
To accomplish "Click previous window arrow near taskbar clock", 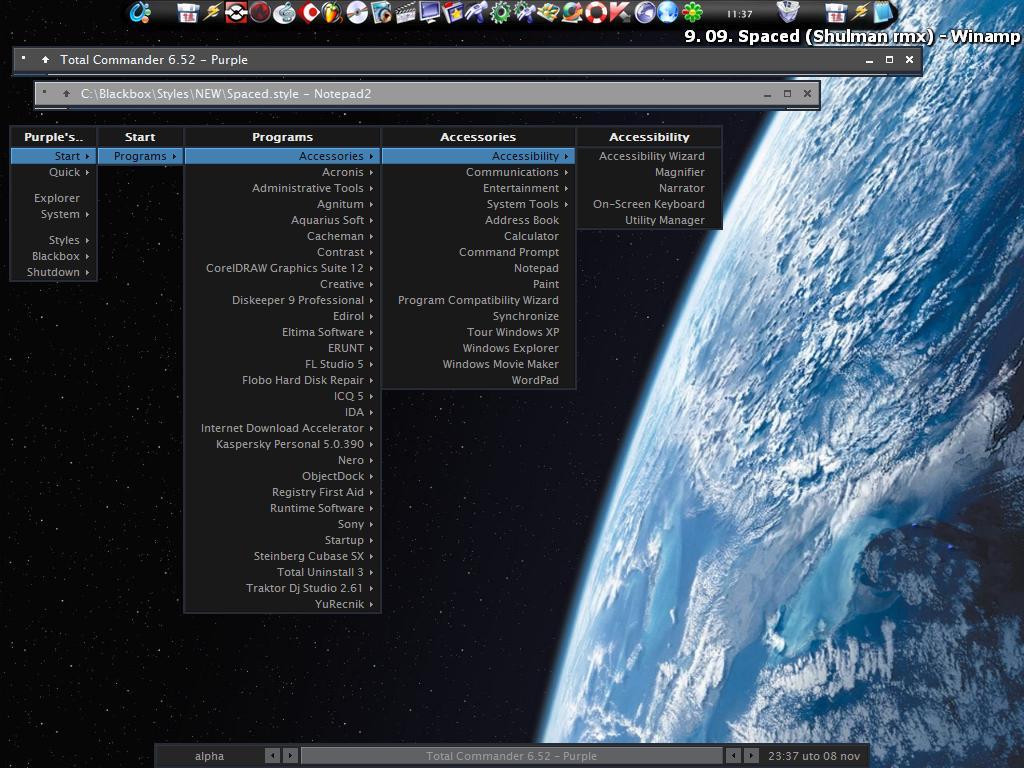I will (x=733, y=756).
